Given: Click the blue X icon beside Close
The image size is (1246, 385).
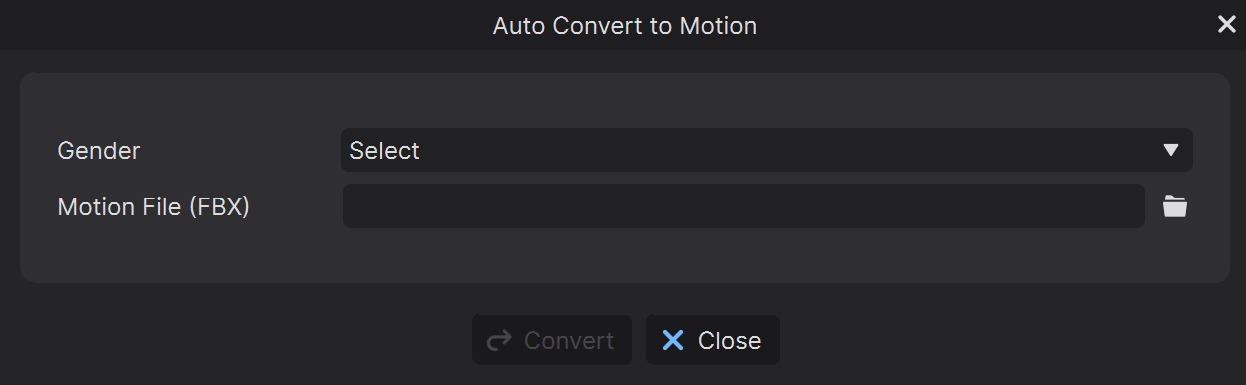Looking at the screenshot, I should point(673,341).
